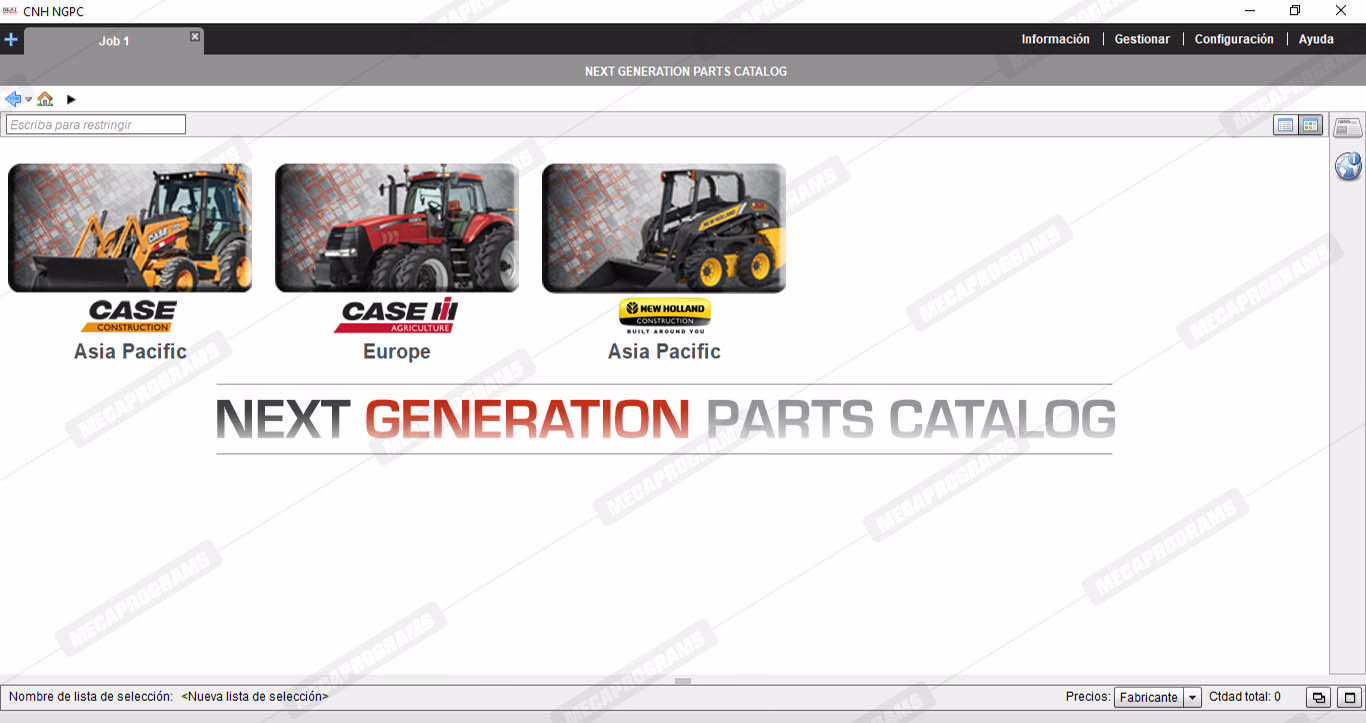Add a new job tab with plus icon
The width and height of the screenshot is (1366, 723).
coord(11,40)
